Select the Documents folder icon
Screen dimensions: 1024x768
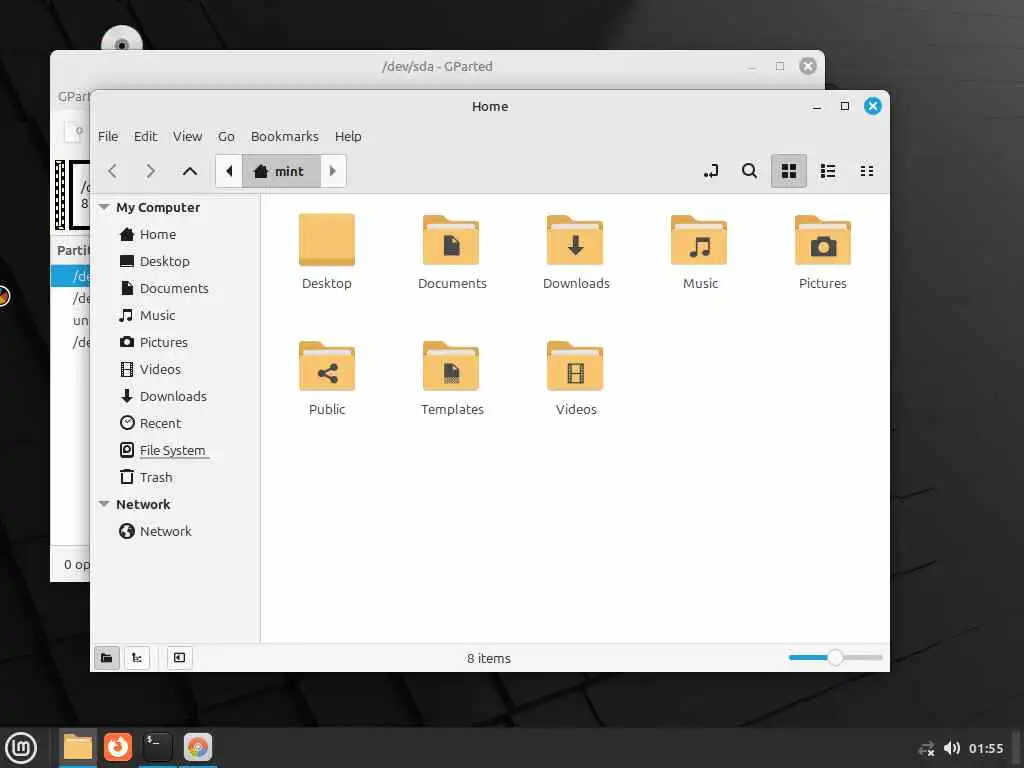[x=451, y=240]
